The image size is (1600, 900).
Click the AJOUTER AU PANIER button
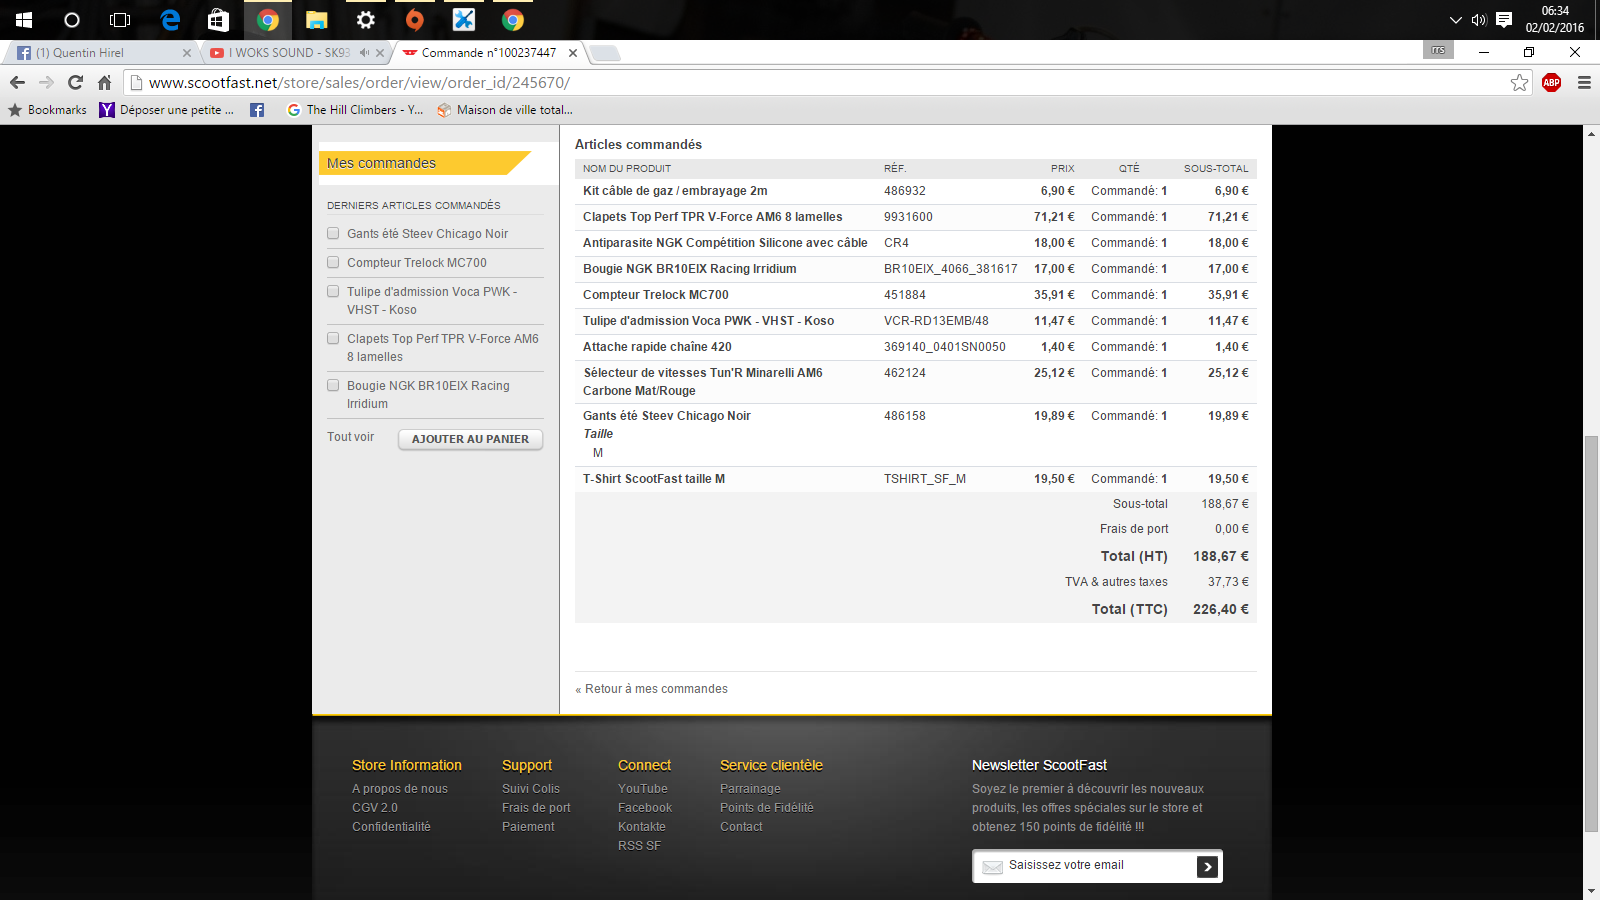[x=470, y=439]
